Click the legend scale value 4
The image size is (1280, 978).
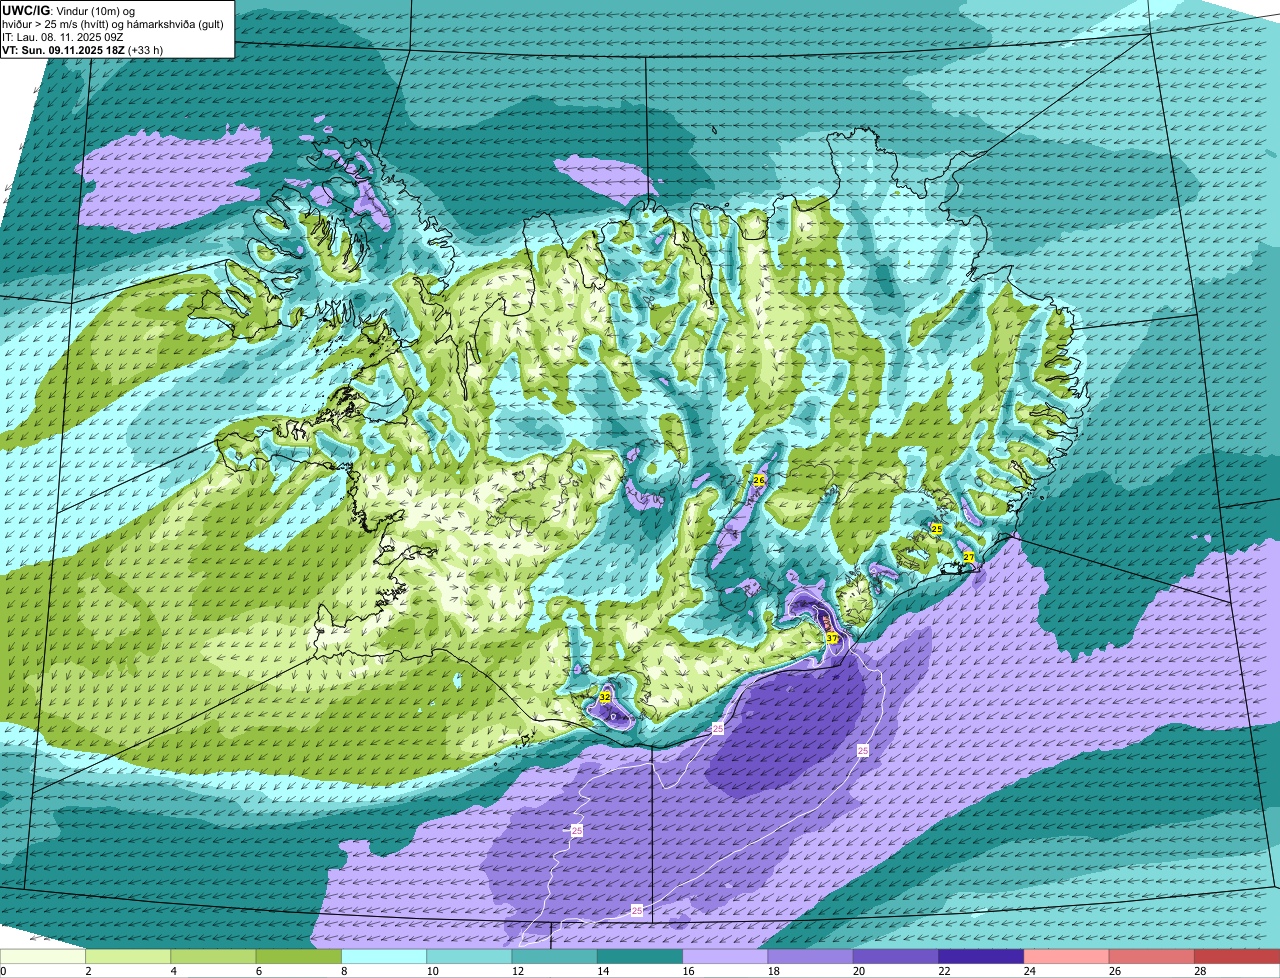pos(173,971)
